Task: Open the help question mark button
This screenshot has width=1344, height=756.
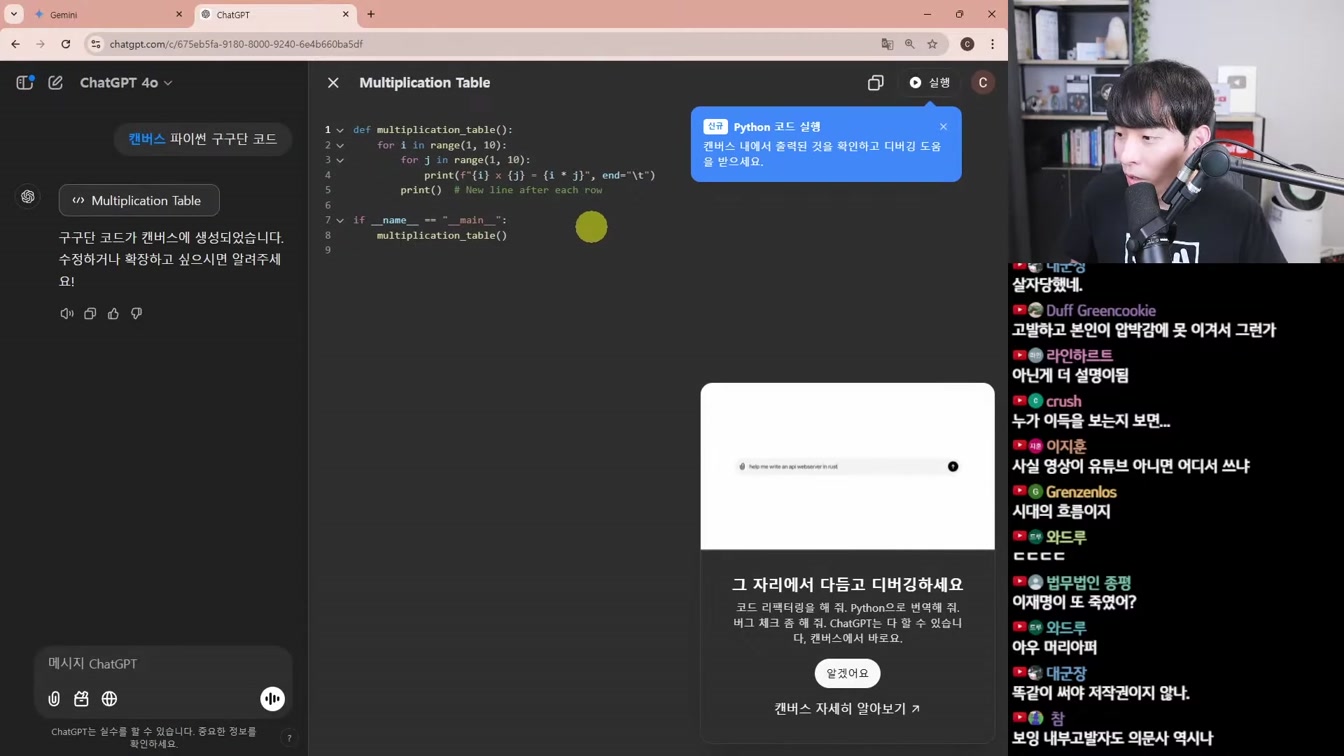Action: pyautogui.click(x=289, y=738)
